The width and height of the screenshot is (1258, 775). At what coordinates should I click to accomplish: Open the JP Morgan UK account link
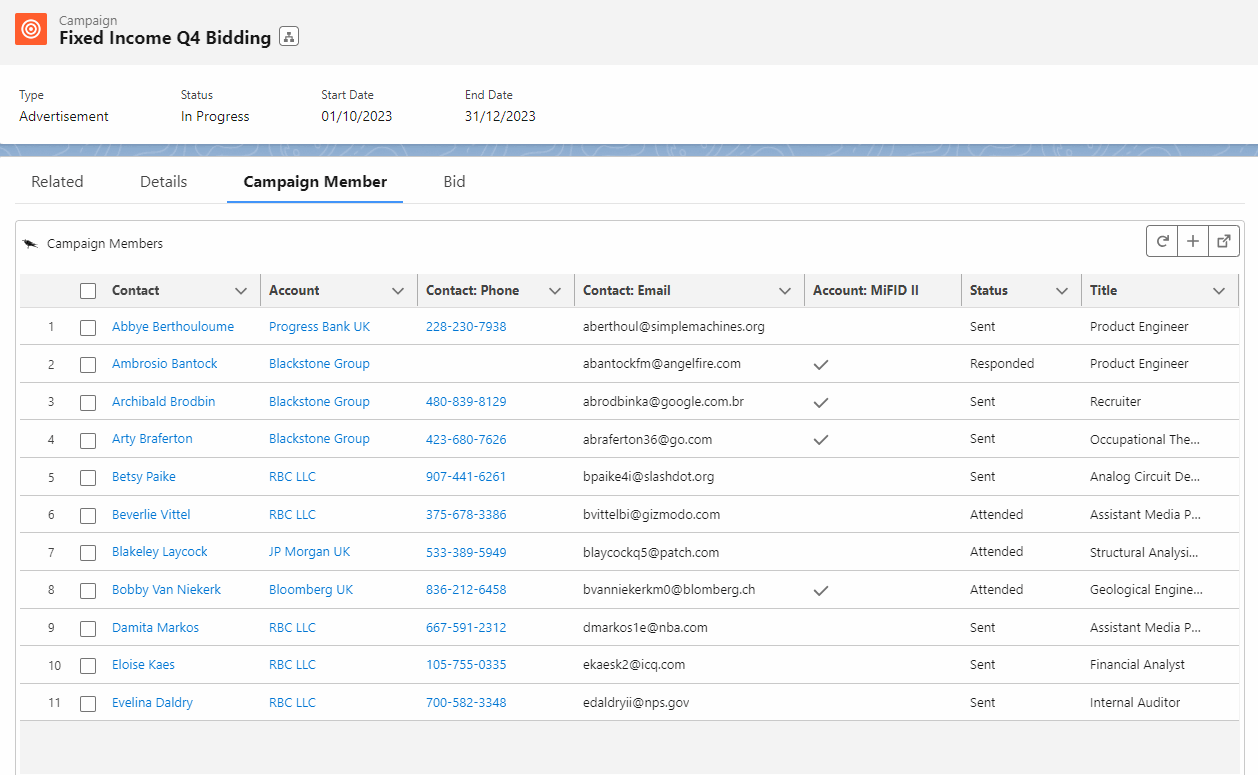(x=310, y=551)
